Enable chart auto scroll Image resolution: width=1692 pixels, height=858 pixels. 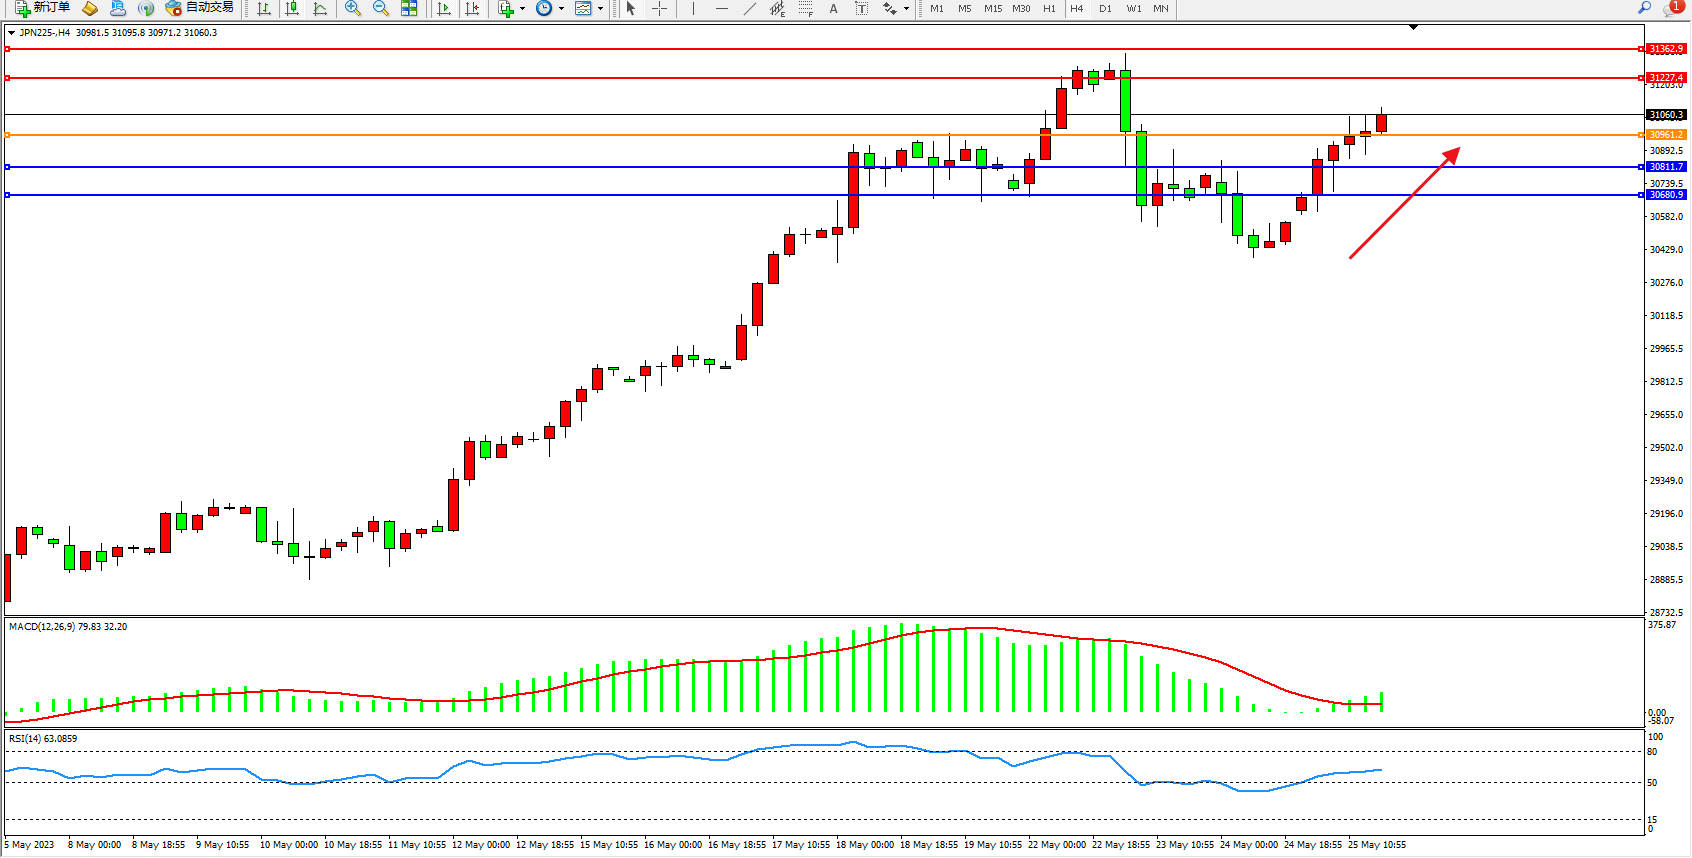444,8
